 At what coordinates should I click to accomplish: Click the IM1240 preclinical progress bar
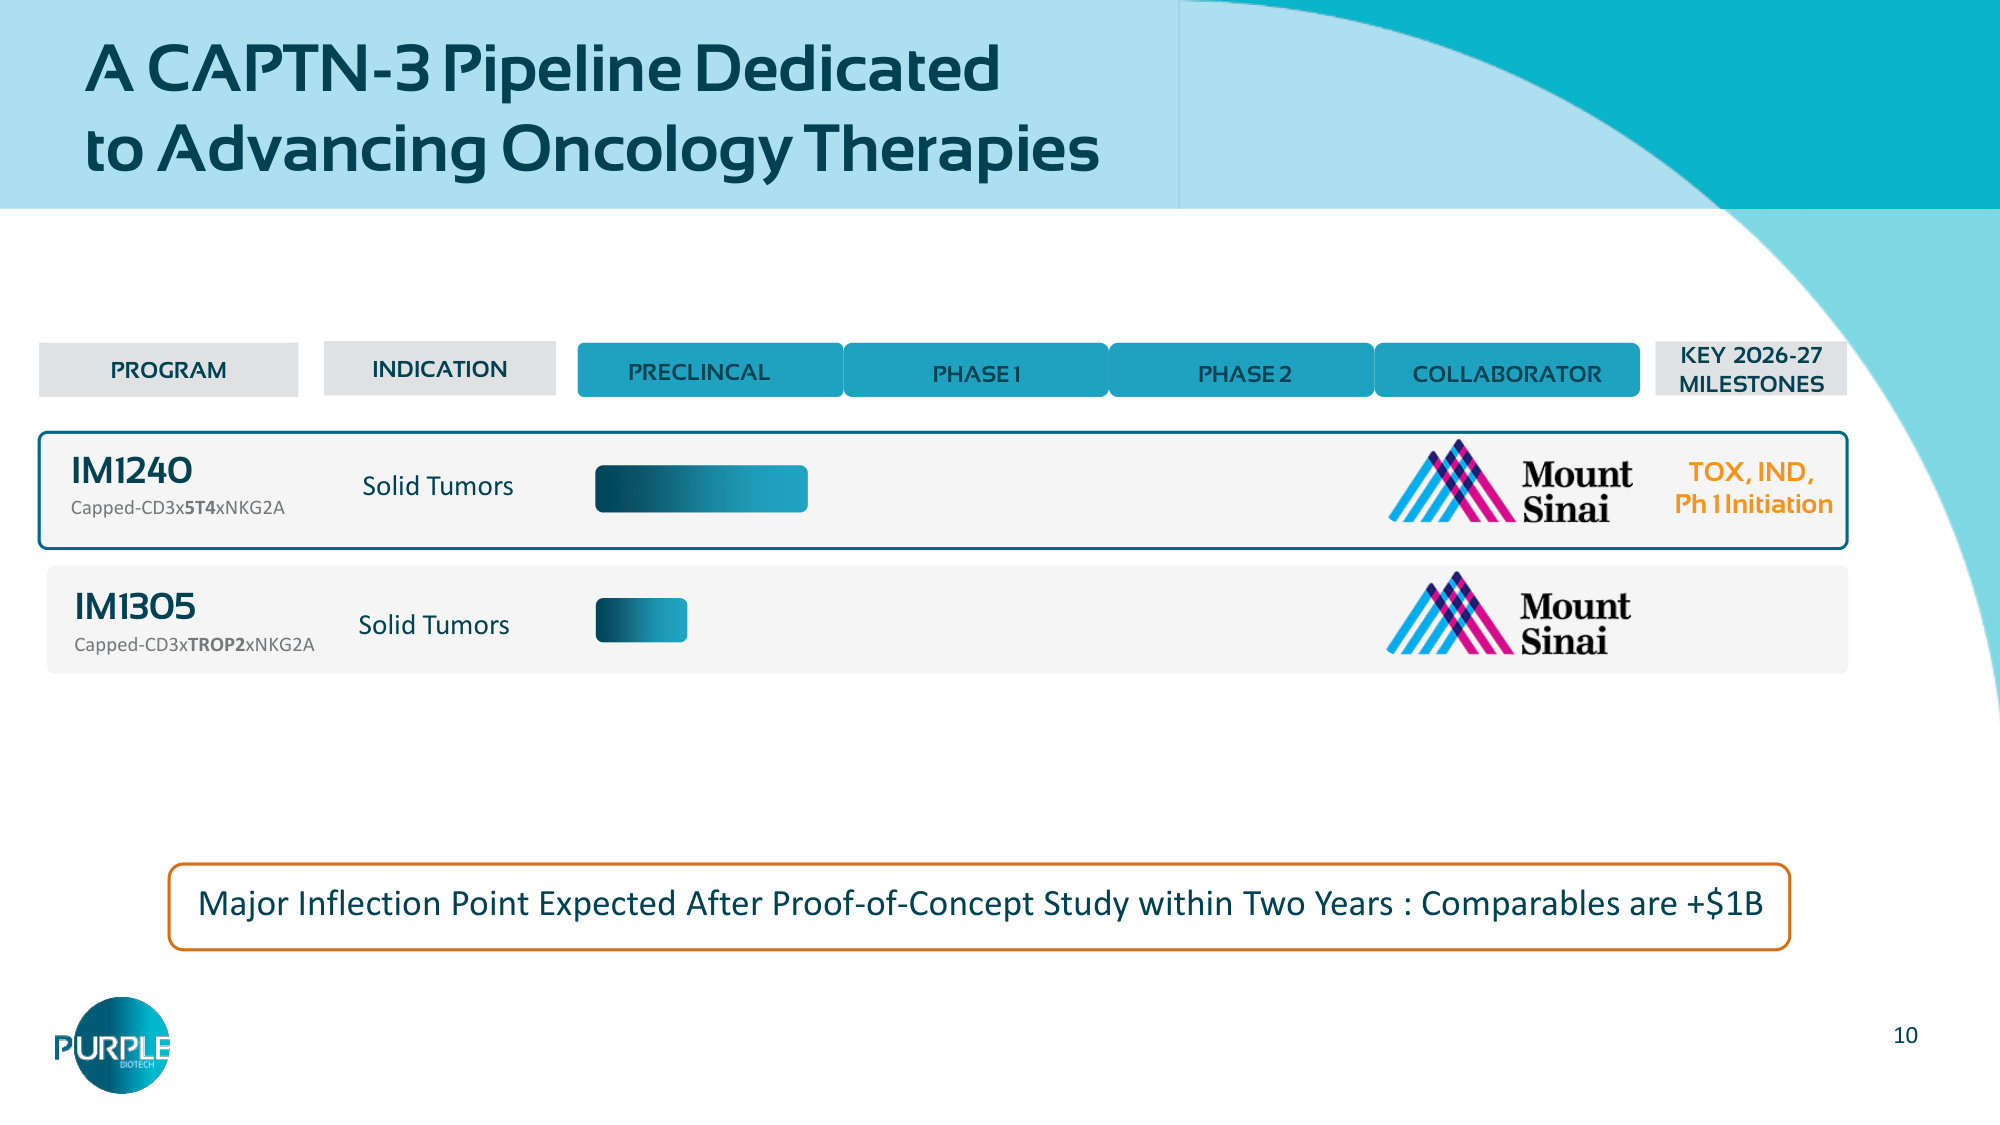(x=701, y=489)
